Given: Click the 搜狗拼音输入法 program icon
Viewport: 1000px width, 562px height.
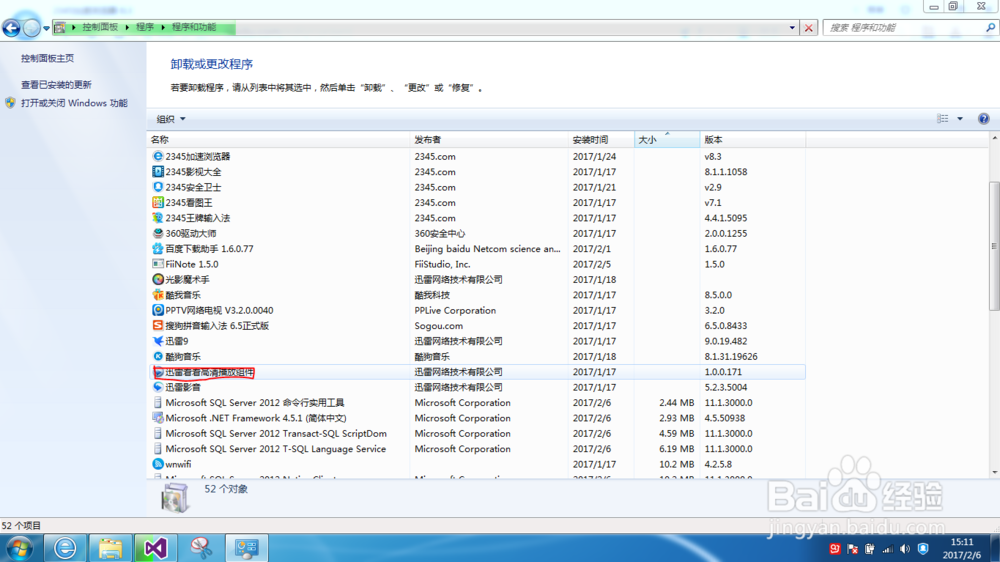Looking at the screenshot, I should point(158,325).
